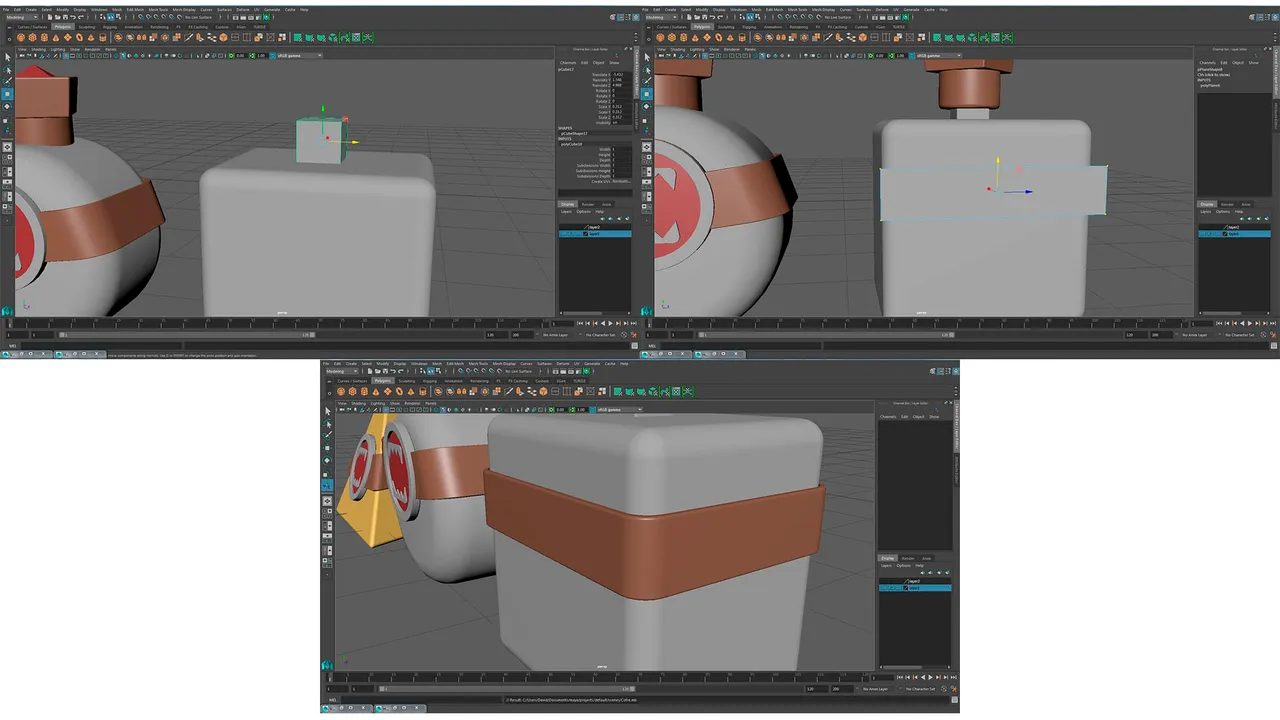Toggle Select by Component Type in top-left window

click(x=118, y=17)
